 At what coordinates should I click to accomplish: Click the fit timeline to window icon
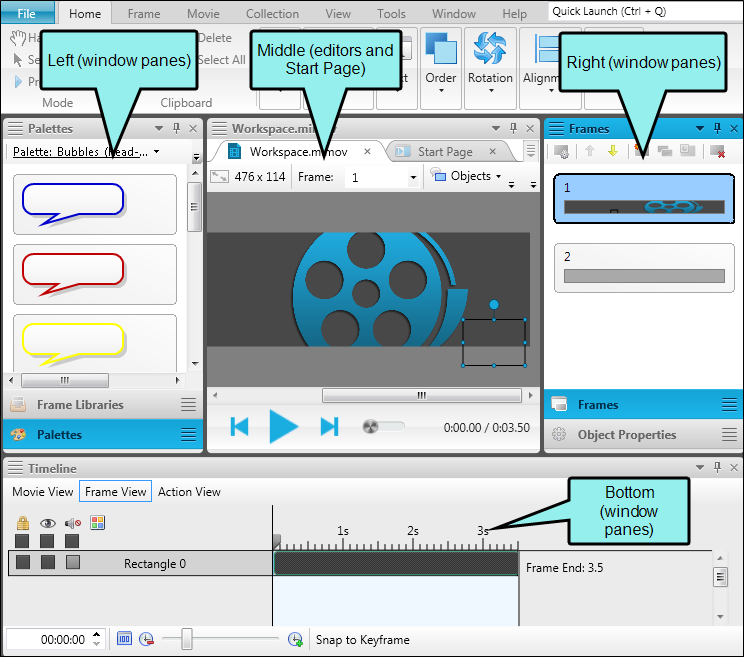[124, 638]
